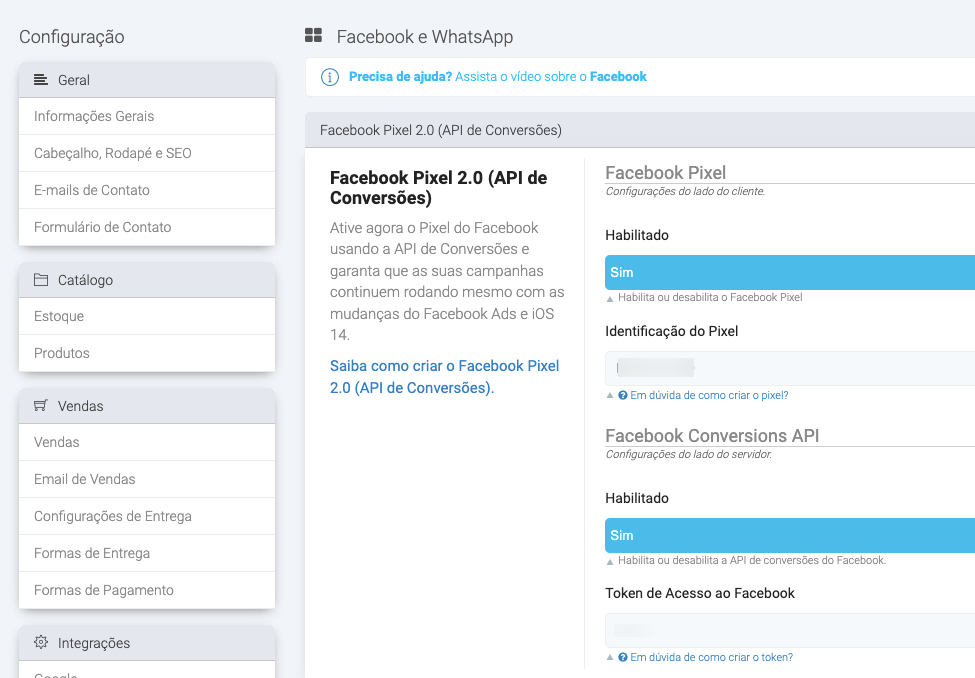Screen dimensions: 975x678
Task: Click the info icon in help banner
Action: pos(329,77)
